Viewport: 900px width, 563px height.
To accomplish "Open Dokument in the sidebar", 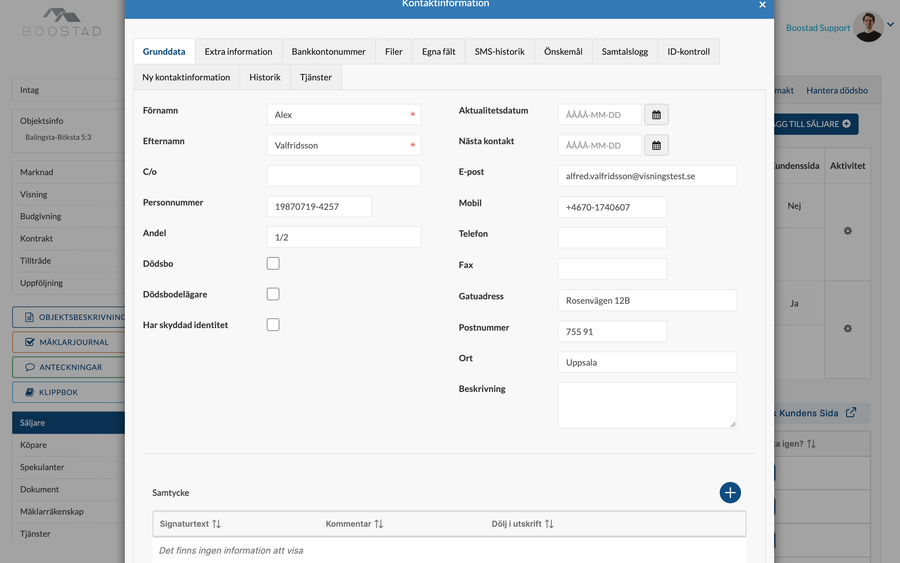I will [69, 490].
